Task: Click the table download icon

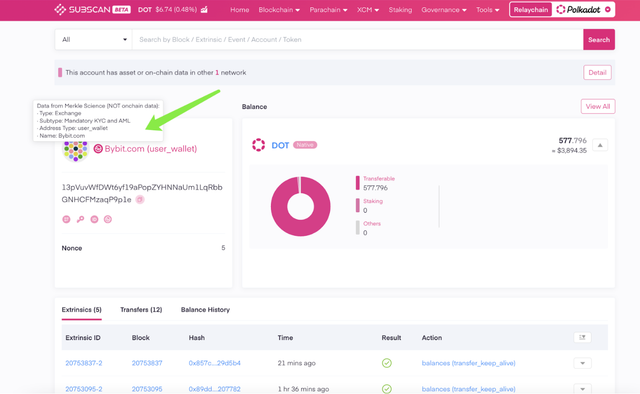Action: pos(582,338)
